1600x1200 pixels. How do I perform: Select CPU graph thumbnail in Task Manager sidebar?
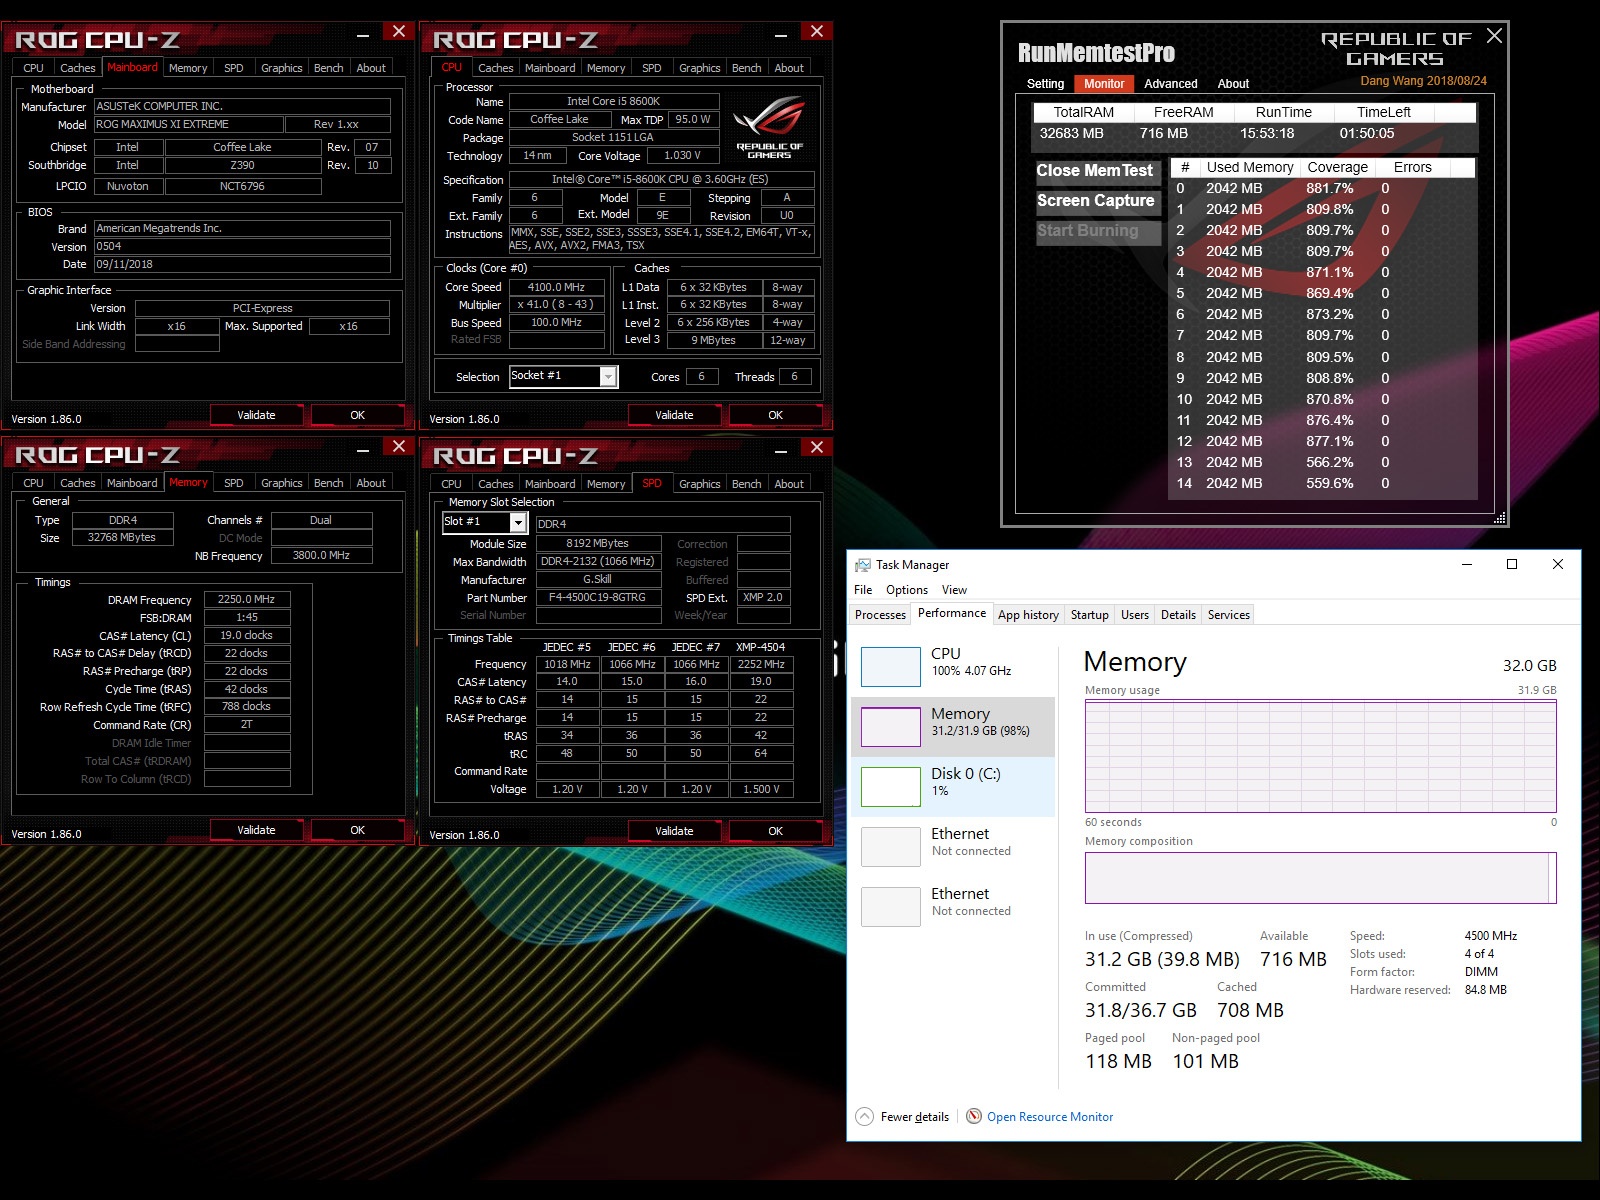click(890, 666)
